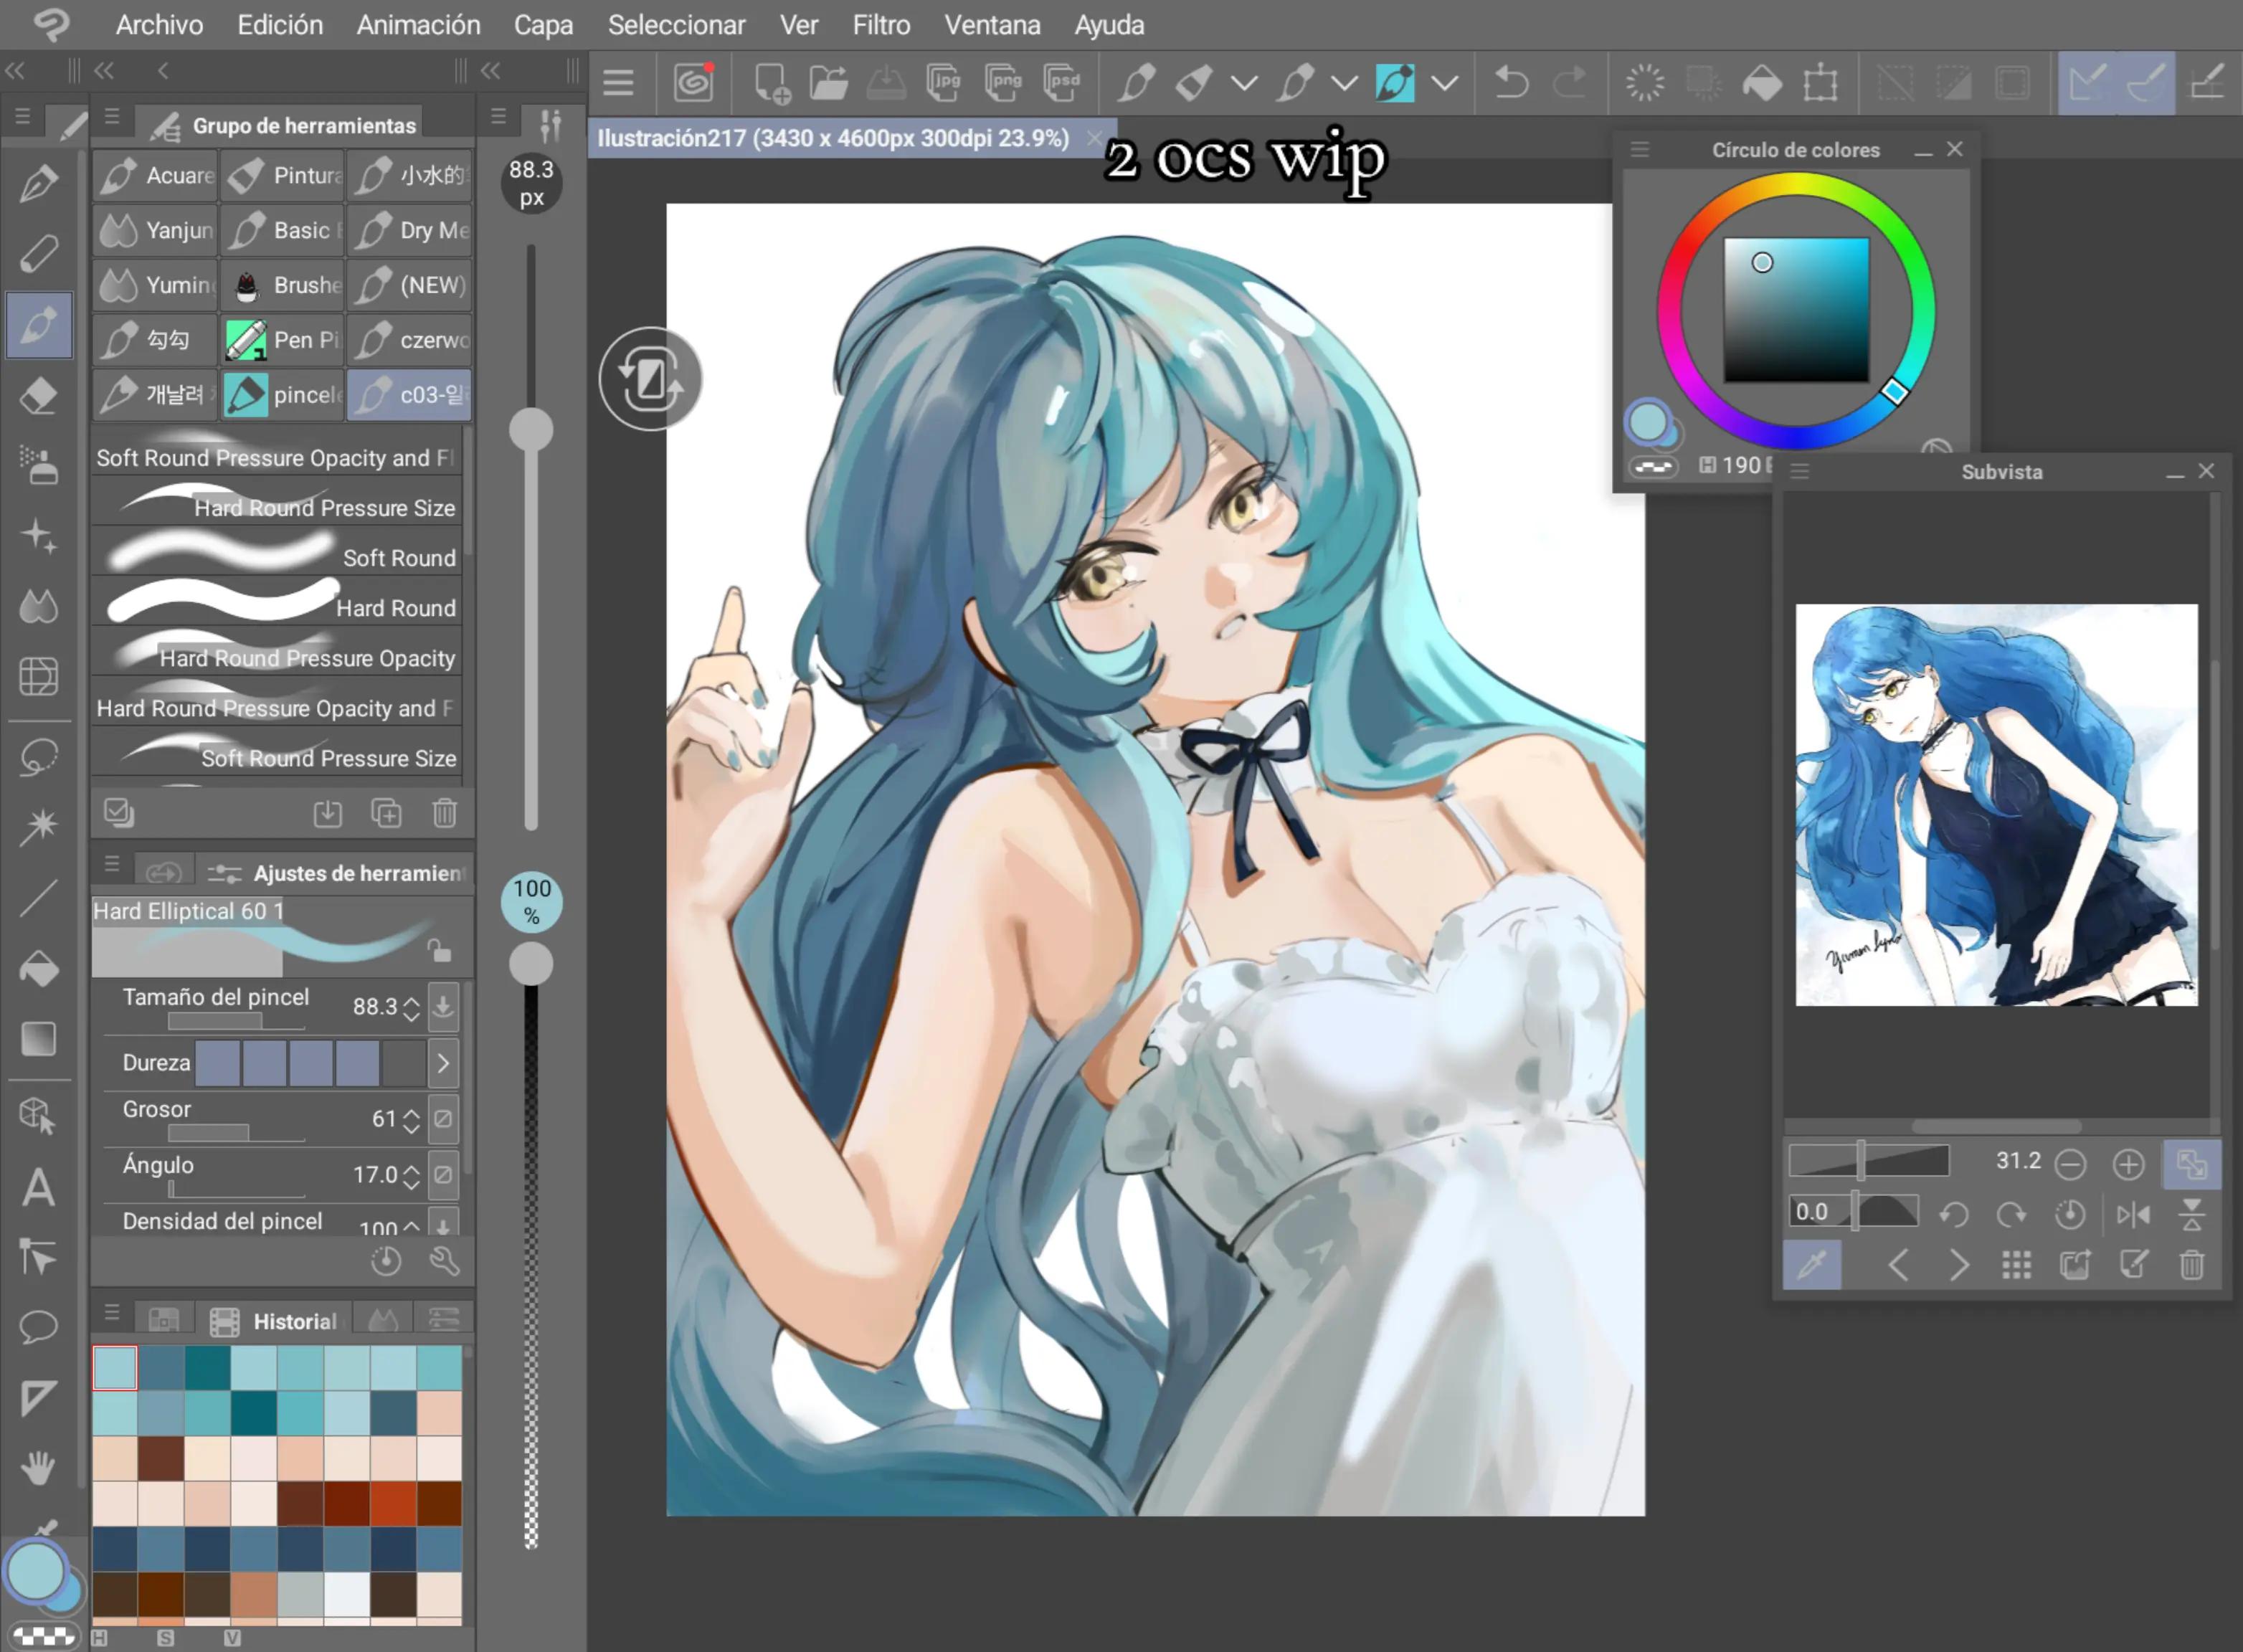
Task: Toggle snap to special ruler in command bar
Action: coord(2145,83)
